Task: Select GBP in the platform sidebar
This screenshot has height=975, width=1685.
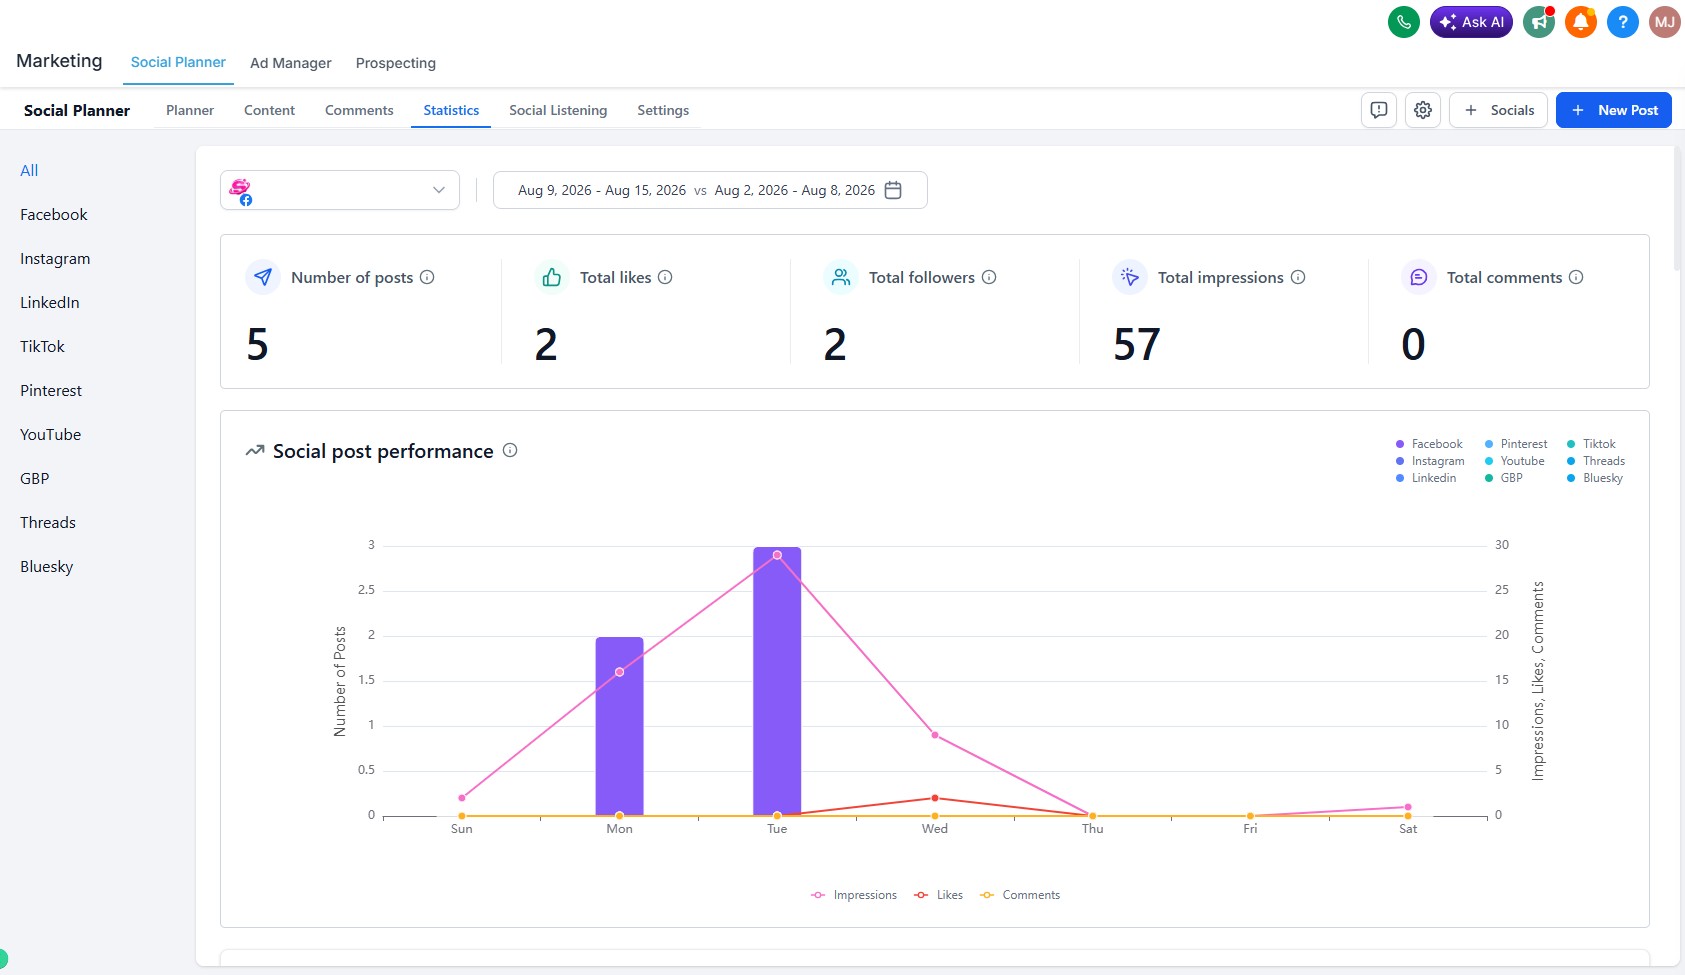Action: 35,478
